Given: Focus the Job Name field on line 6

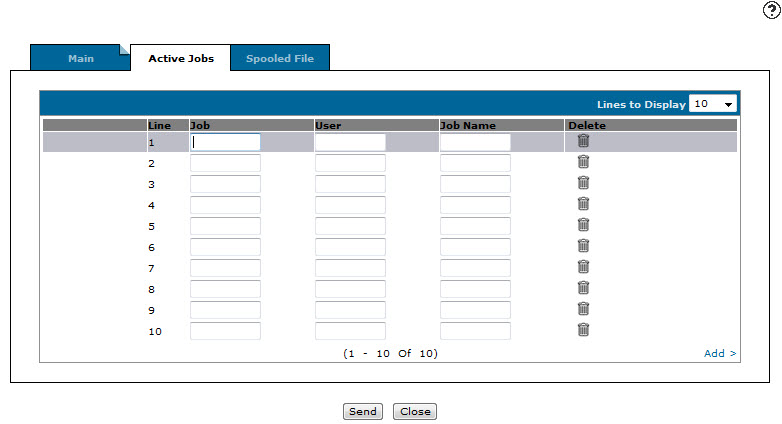Looking at the screenshot, I should coord(475,247).
